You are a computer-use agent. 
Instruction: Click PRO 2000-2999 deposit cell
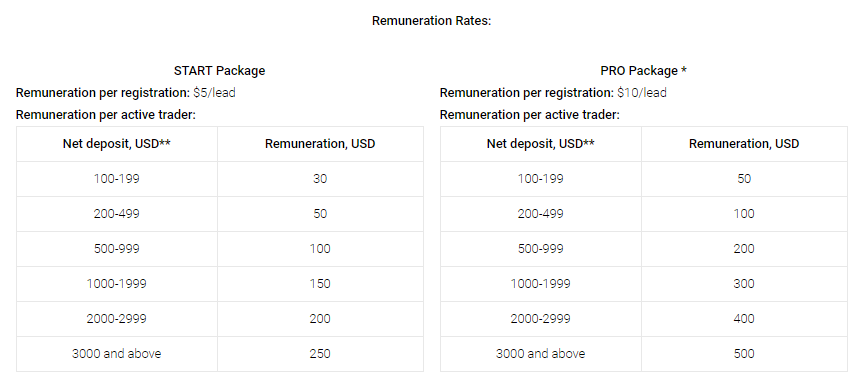(x=541, y=319)
